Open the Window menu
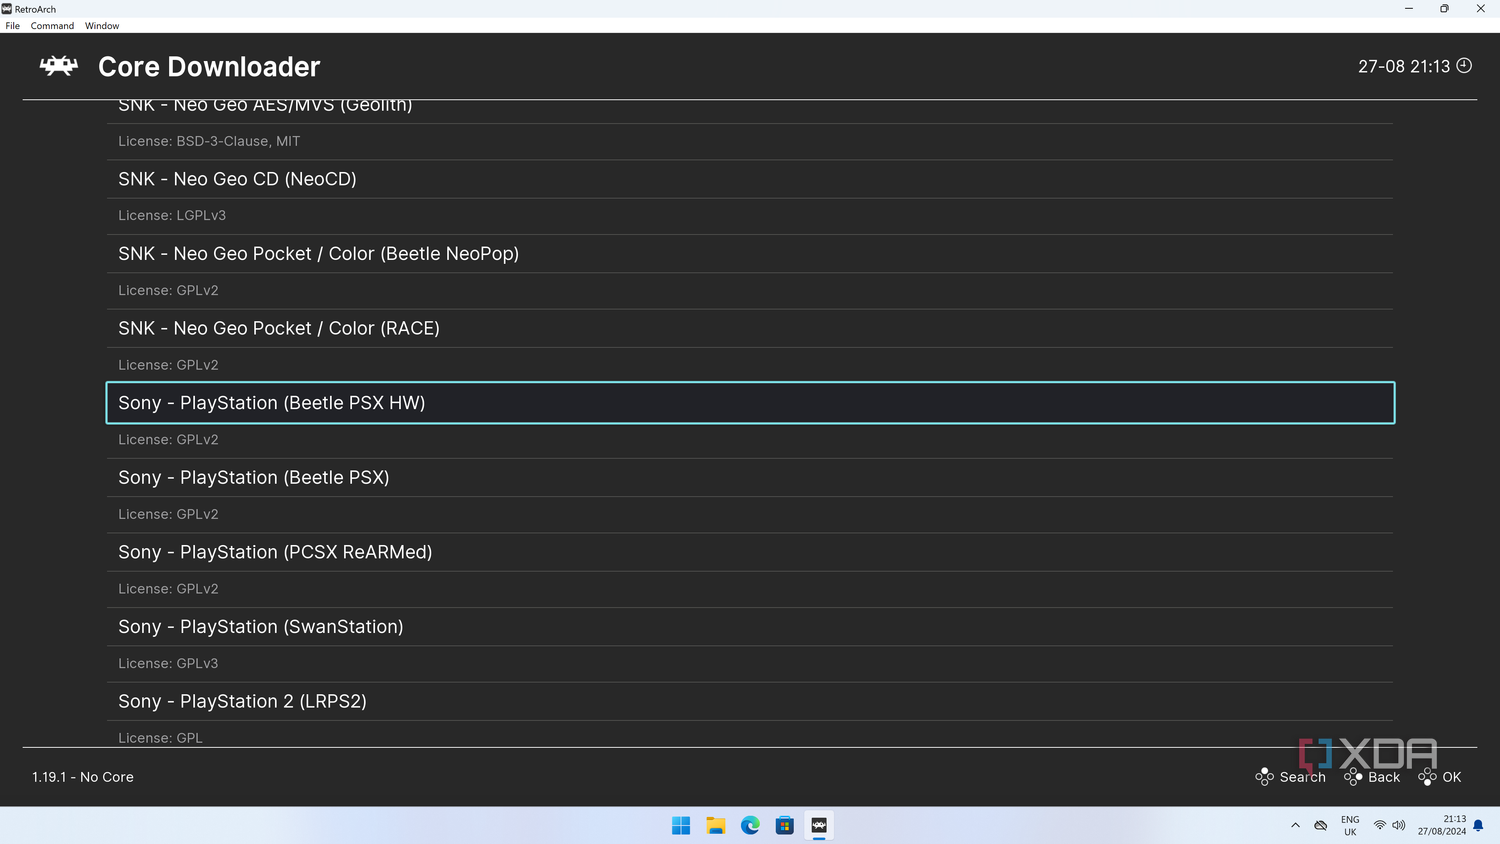 (102, 26)
